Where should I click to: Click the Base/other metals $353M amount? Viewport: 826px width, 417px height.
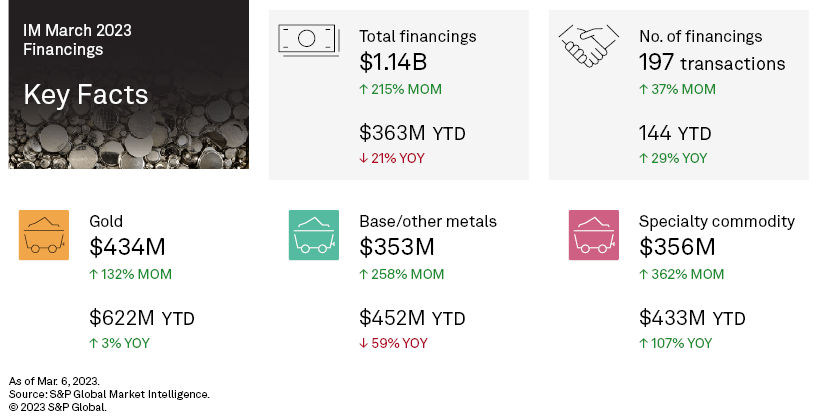coord(399,247)
